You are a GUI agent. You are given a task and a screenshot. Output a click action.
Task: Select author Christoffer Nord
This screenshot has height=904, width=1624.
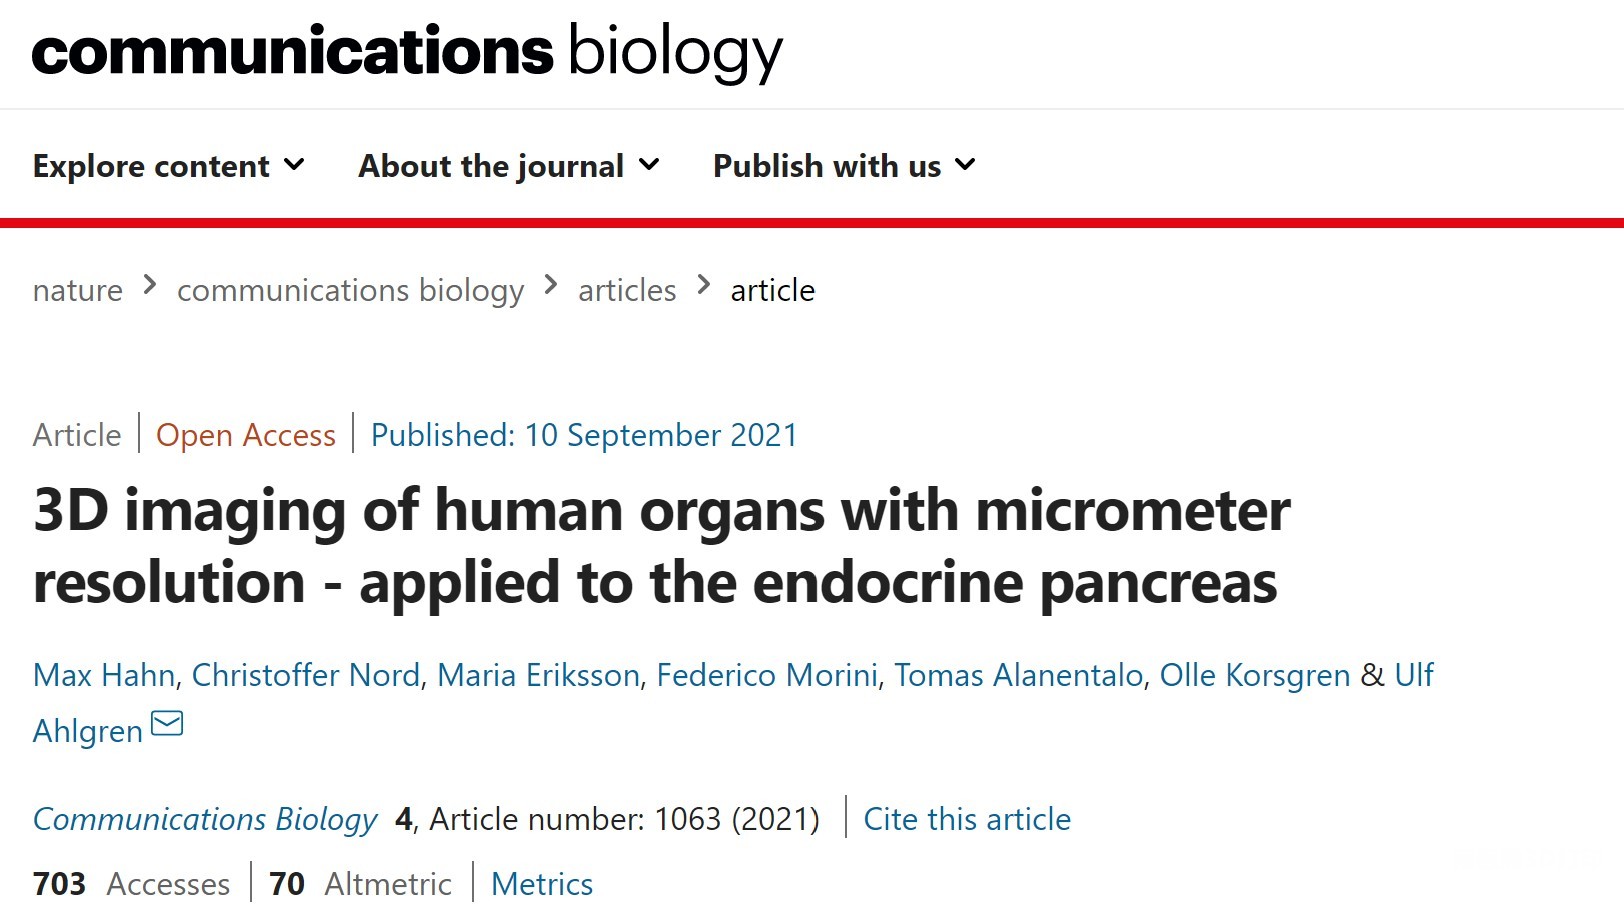tap(305, 675)
